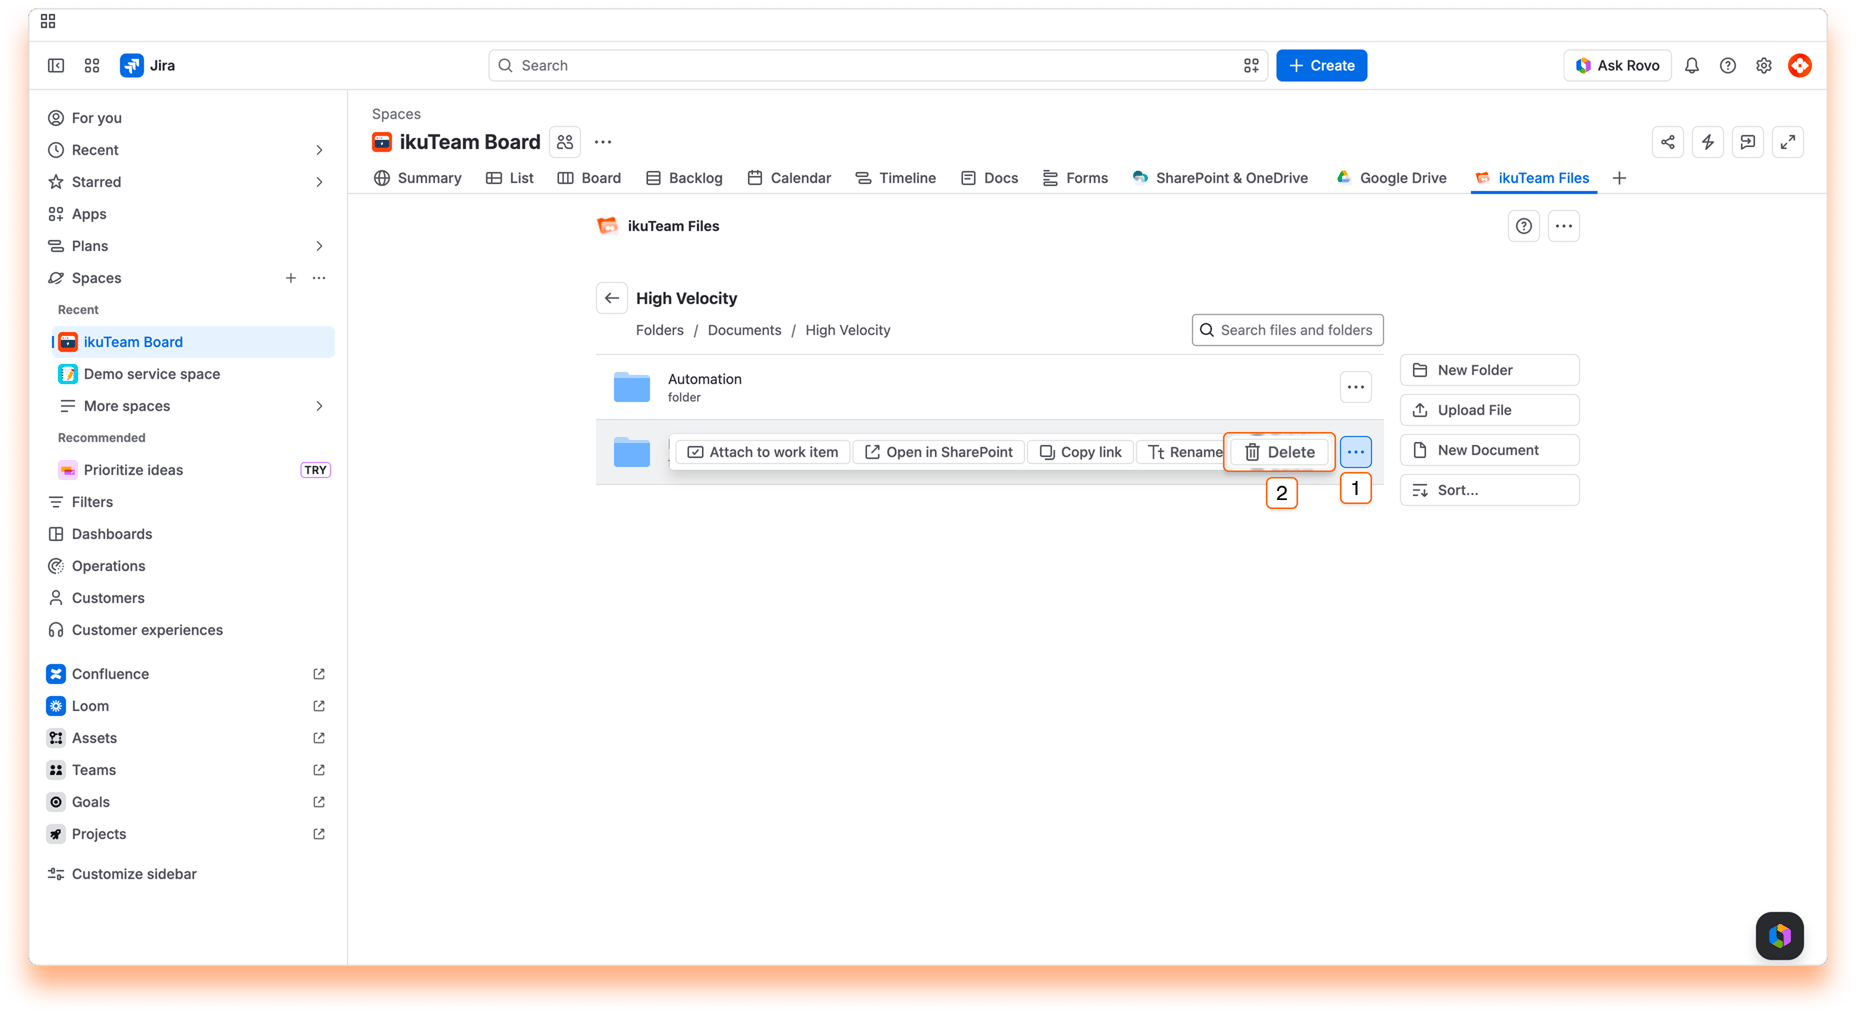This screenshot has height=1014, width=1856.
Task: Expand the Recent sidebar chevron
Action: pos(319,150)
